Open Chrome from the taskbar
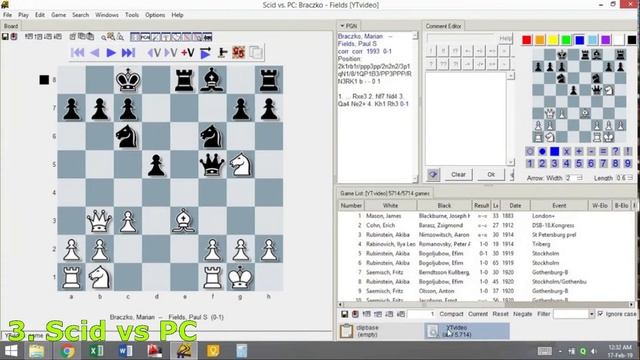 coord(67,351)
